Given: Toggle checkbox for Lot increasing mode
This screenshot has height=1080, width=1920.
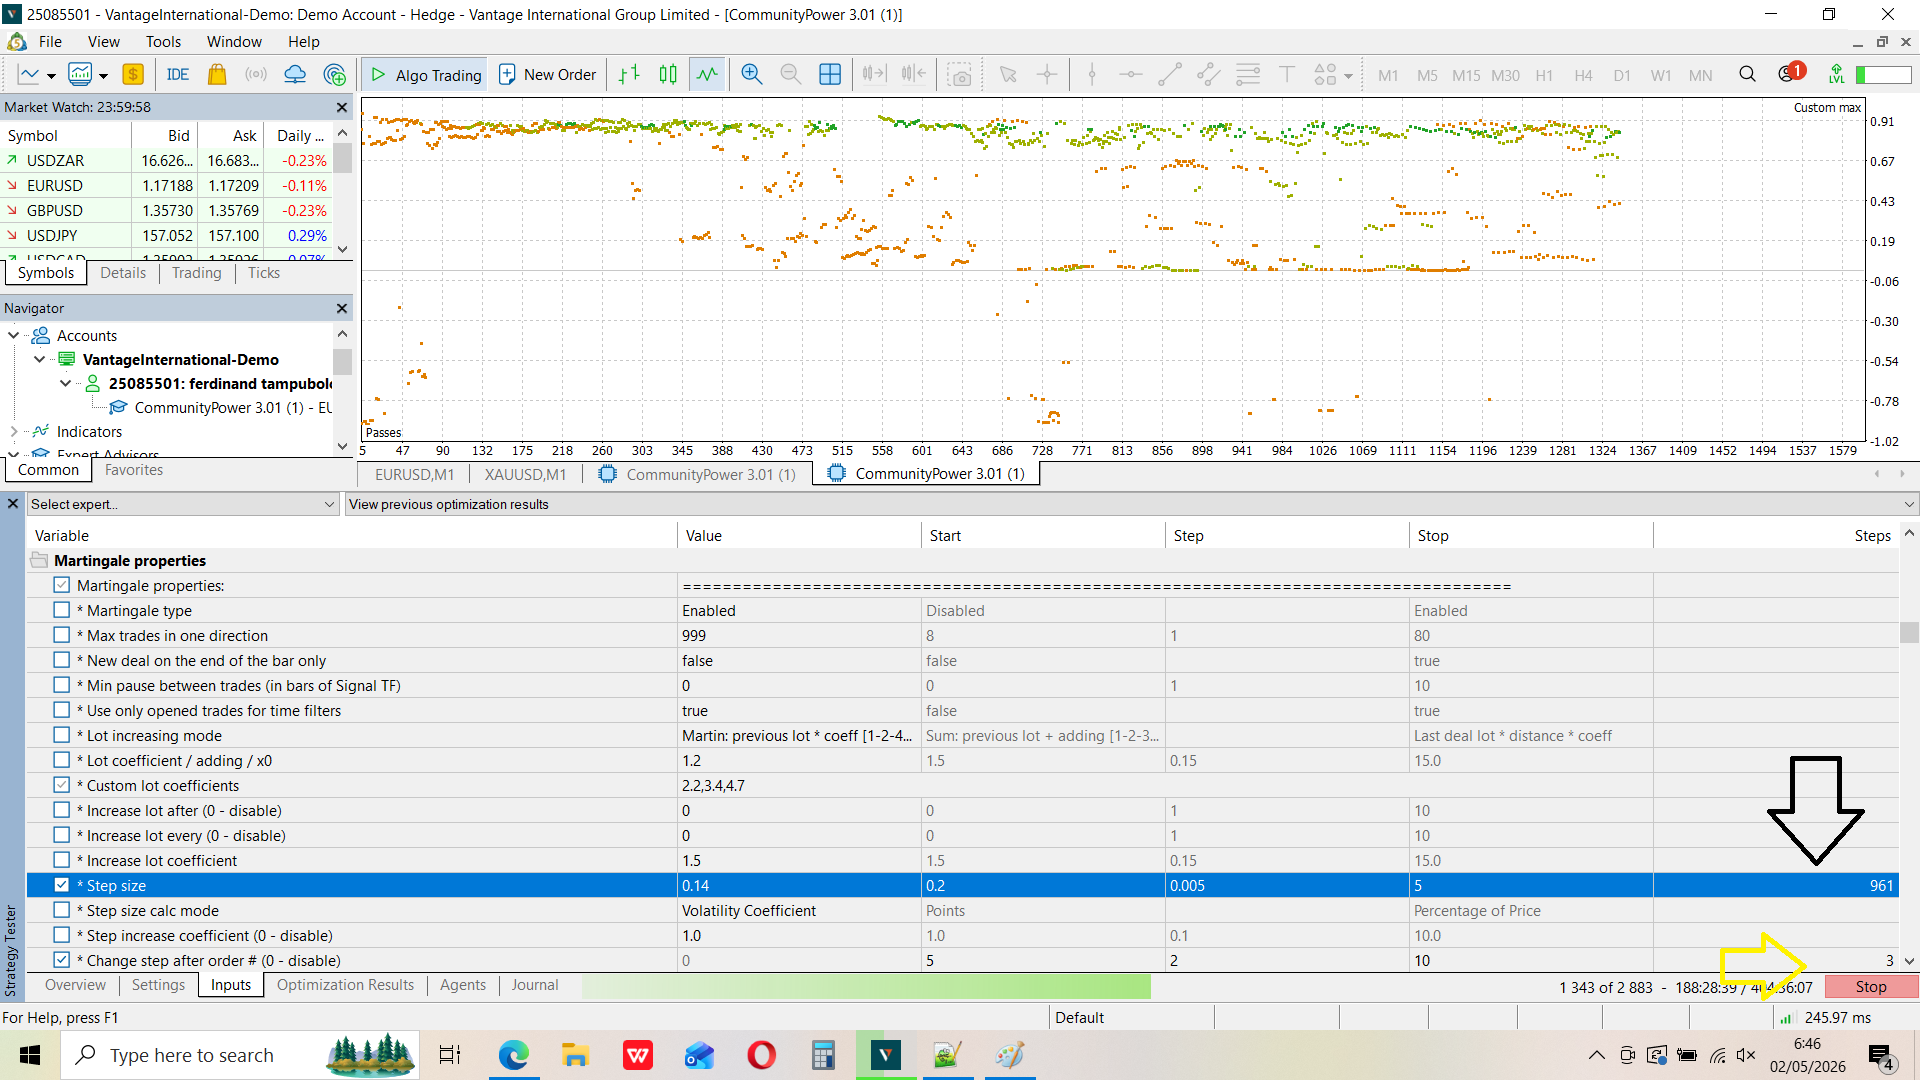Looking at the screenshot, I should 62,735.
